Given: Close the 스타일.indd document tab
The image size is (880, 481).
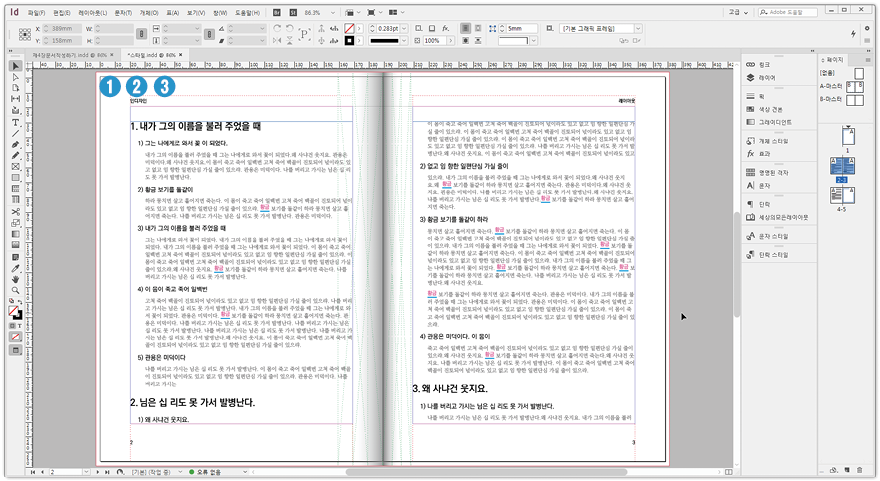Looking at the screenshot, I should pos(181,54).
